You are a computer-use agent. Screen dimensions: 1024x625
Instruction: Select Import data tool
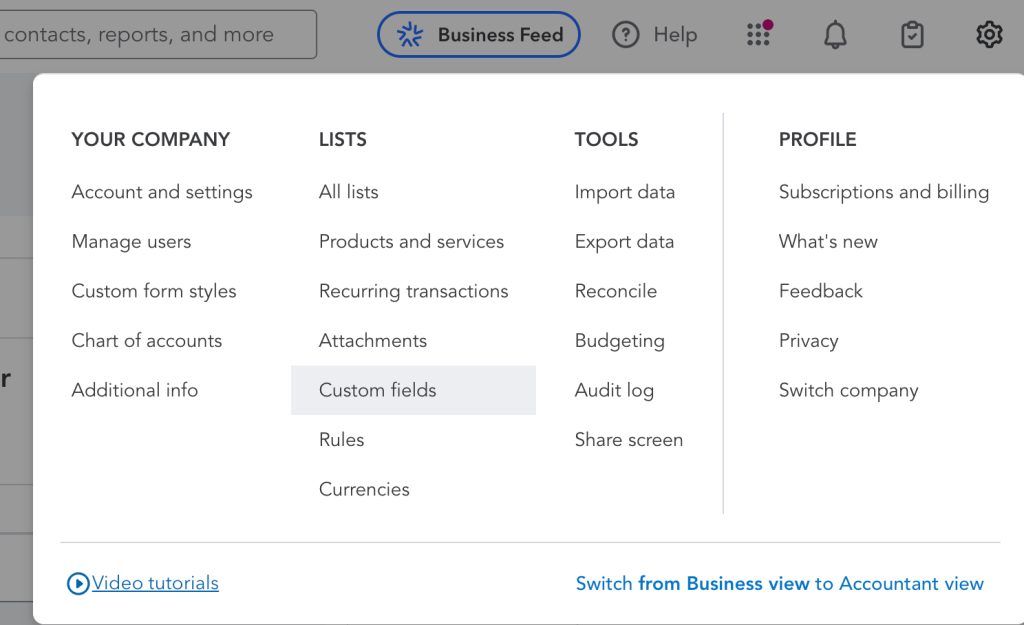(625, 192)
